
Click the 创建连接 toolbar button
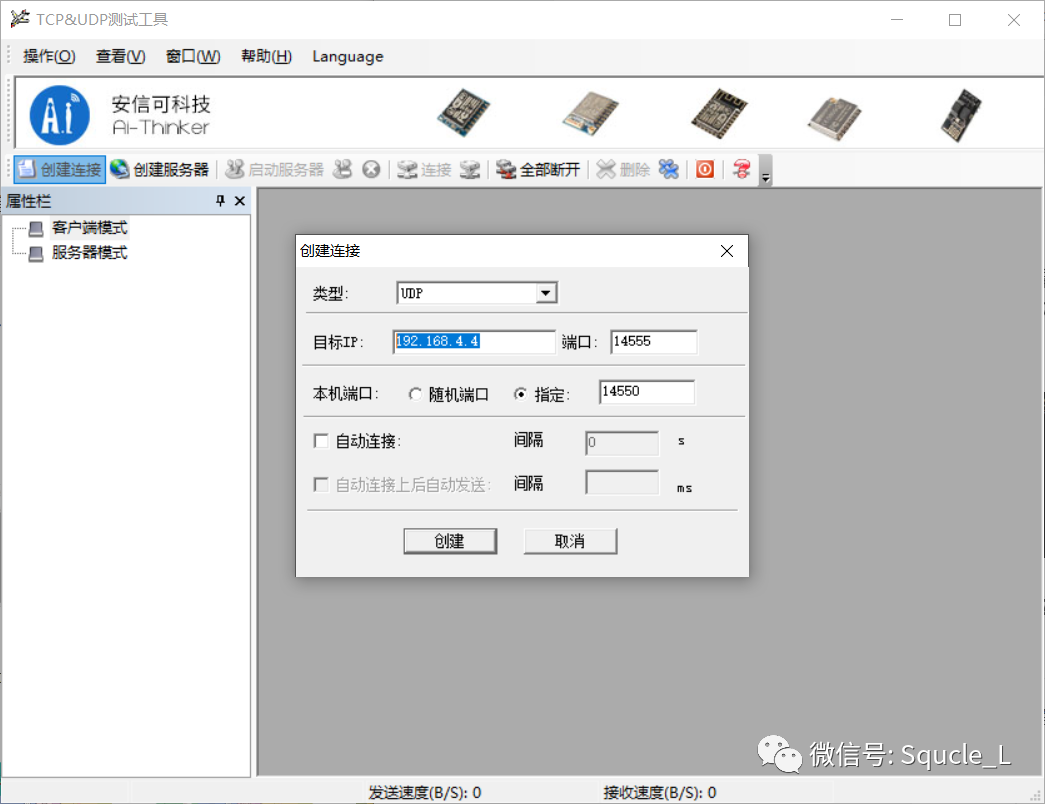tap(60, 169)
